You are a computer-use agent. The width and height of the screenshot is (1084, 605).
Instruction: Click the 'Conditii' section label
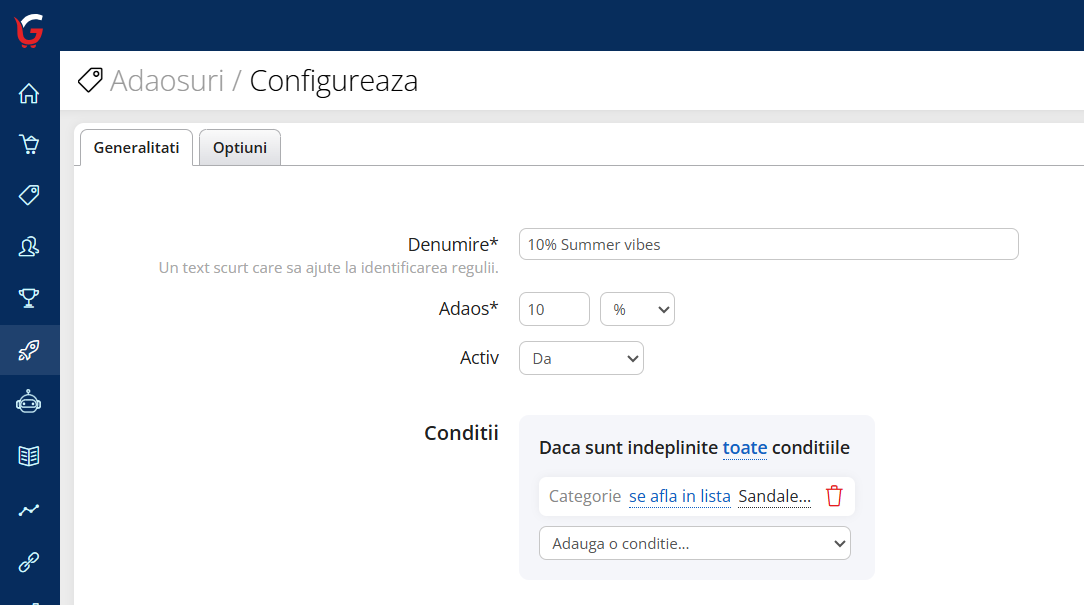coord(461,433)
